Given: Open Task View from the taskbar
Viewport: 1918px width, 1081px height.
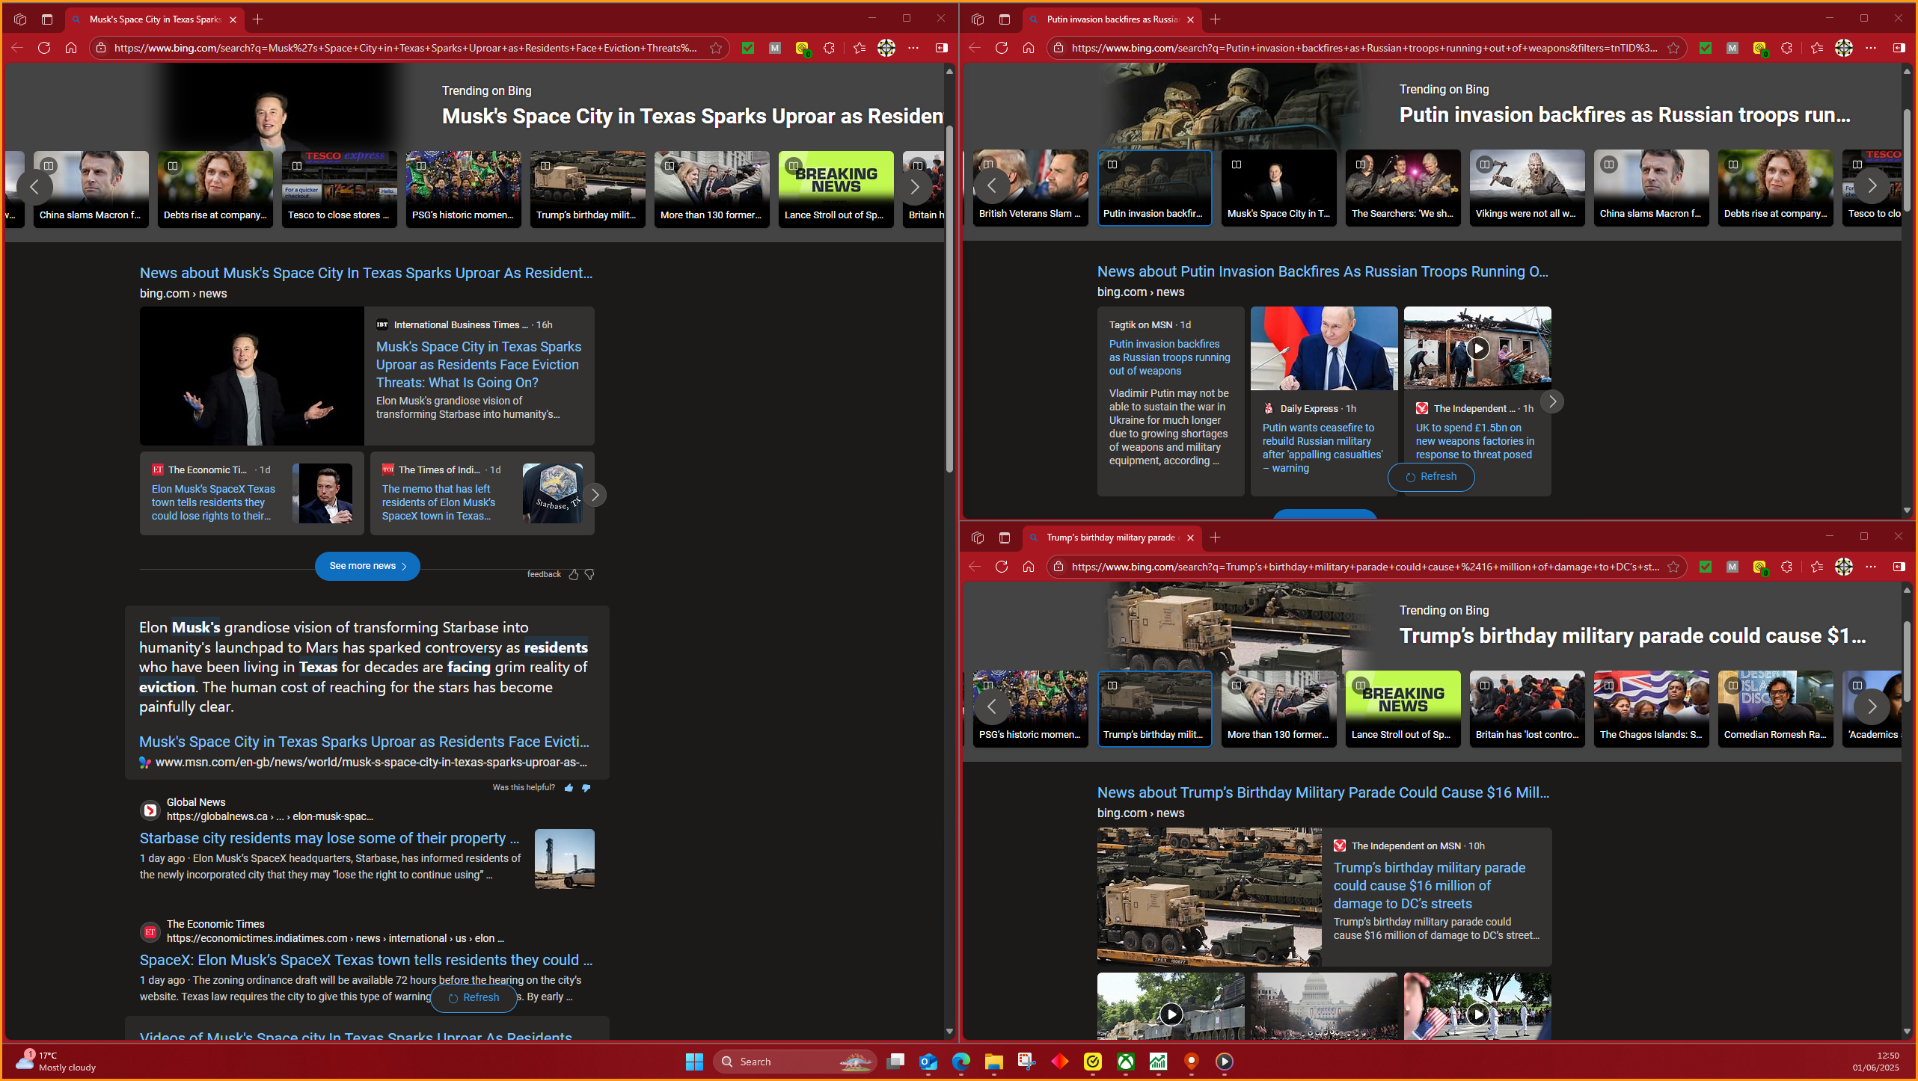Looking at the screenshot, I should (896, 1062).
